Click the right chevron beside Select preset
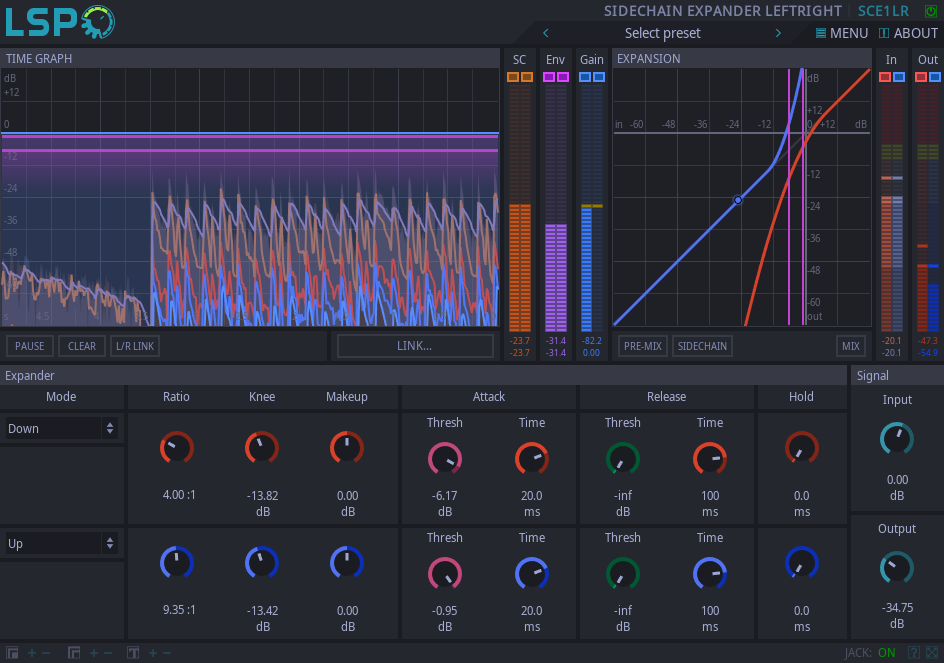 point(778,32)
